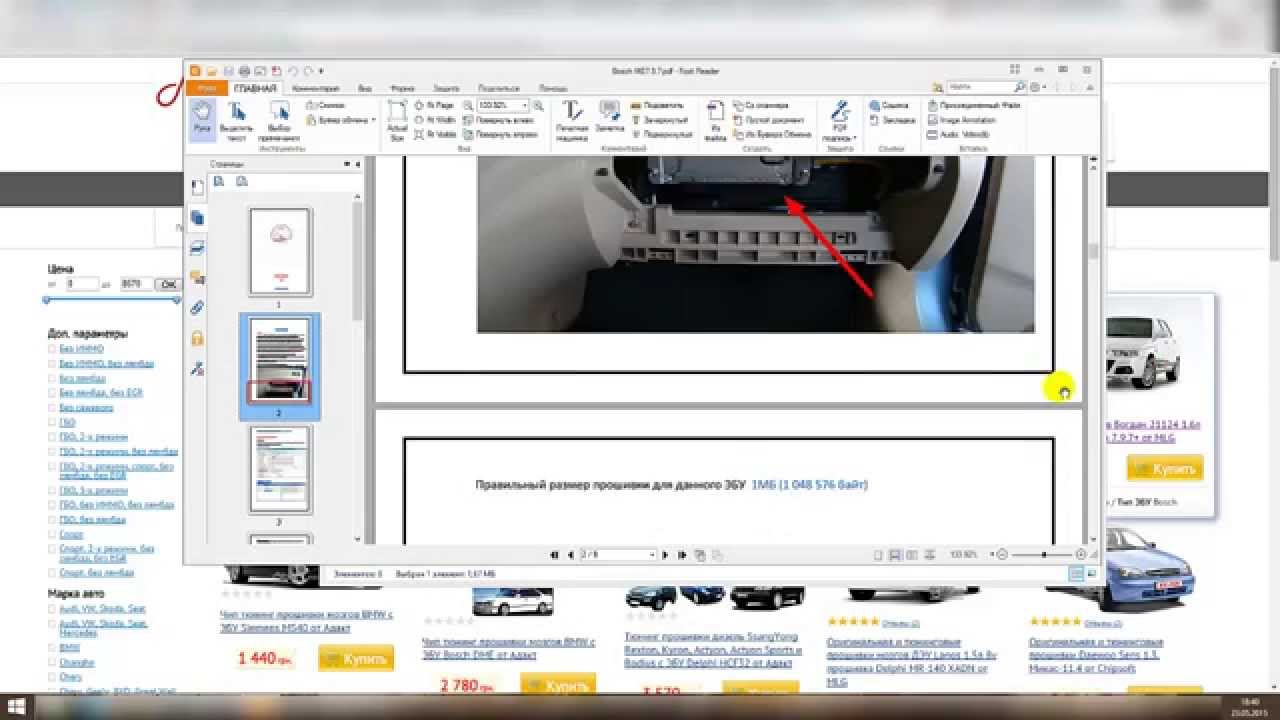Viewport: 1280px width, 720px height.
Task: Click the zoom slider in Foxit status bar
Action: 1044,554
